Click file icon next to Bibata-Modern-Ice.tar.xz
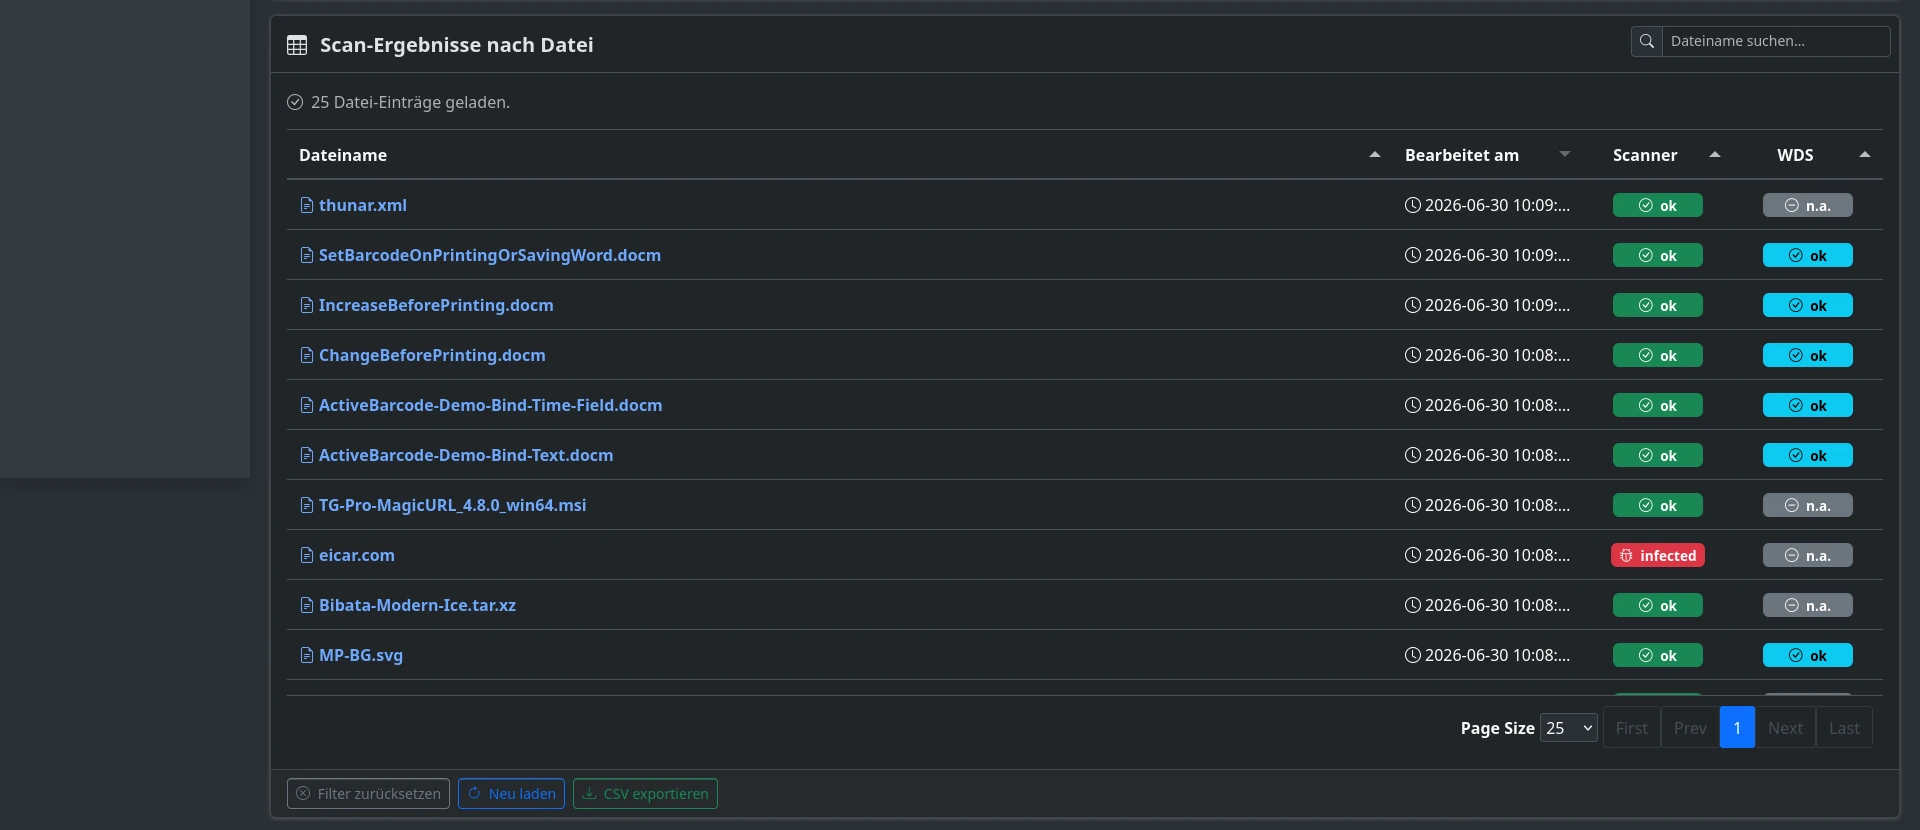 coord(307,605)
